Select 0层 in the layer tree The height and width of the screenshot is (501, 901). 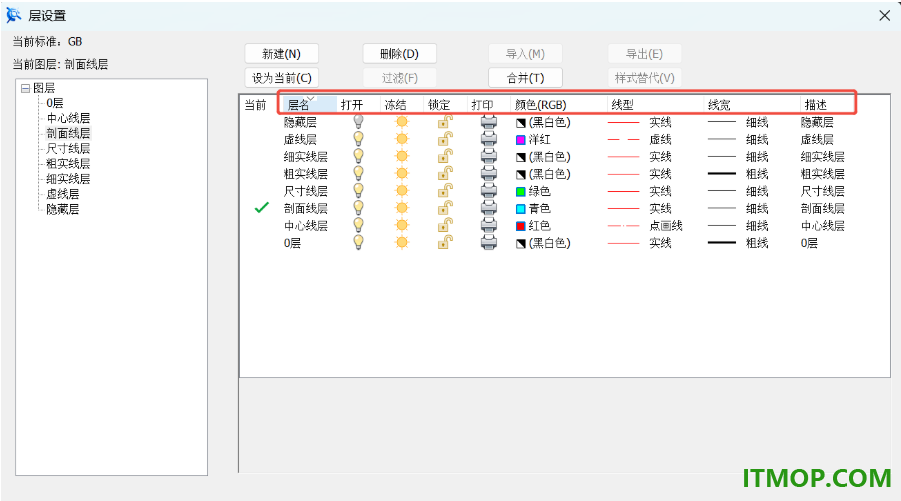(x=55, y=103)
